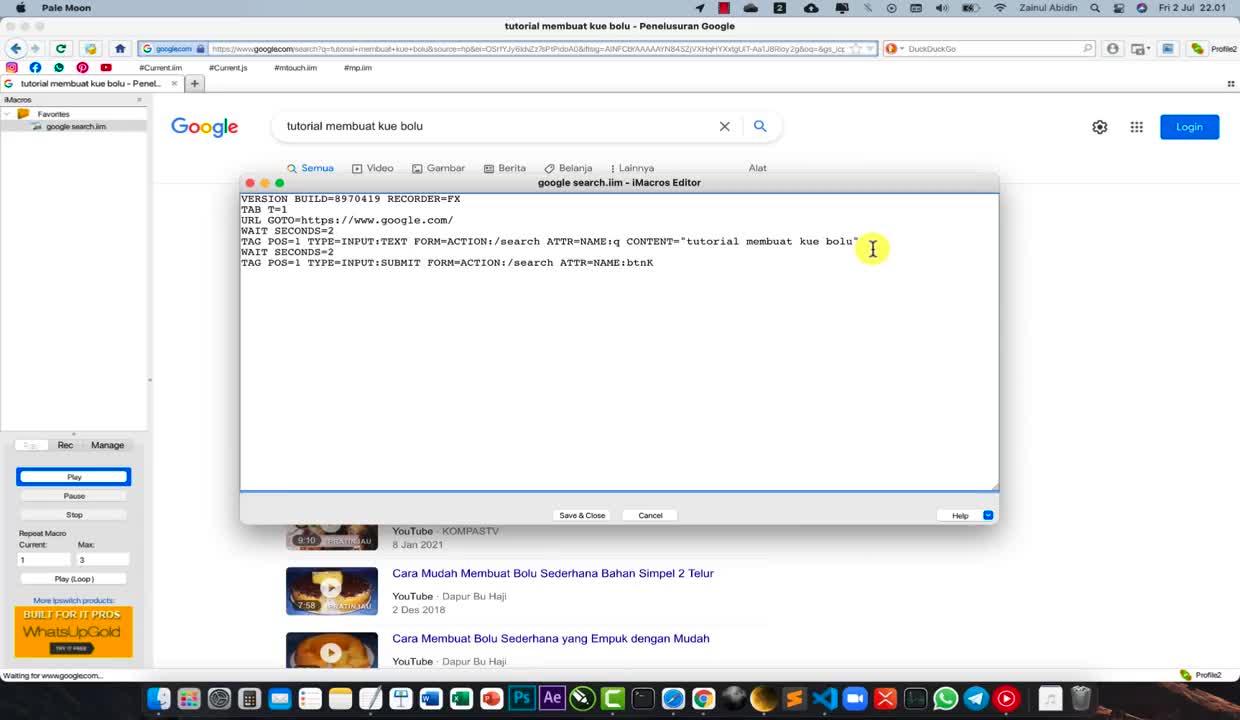Viewport: 1240px width, 720px height.
Task: Open the Facebook bookmark icon
Action: [35, 68]
